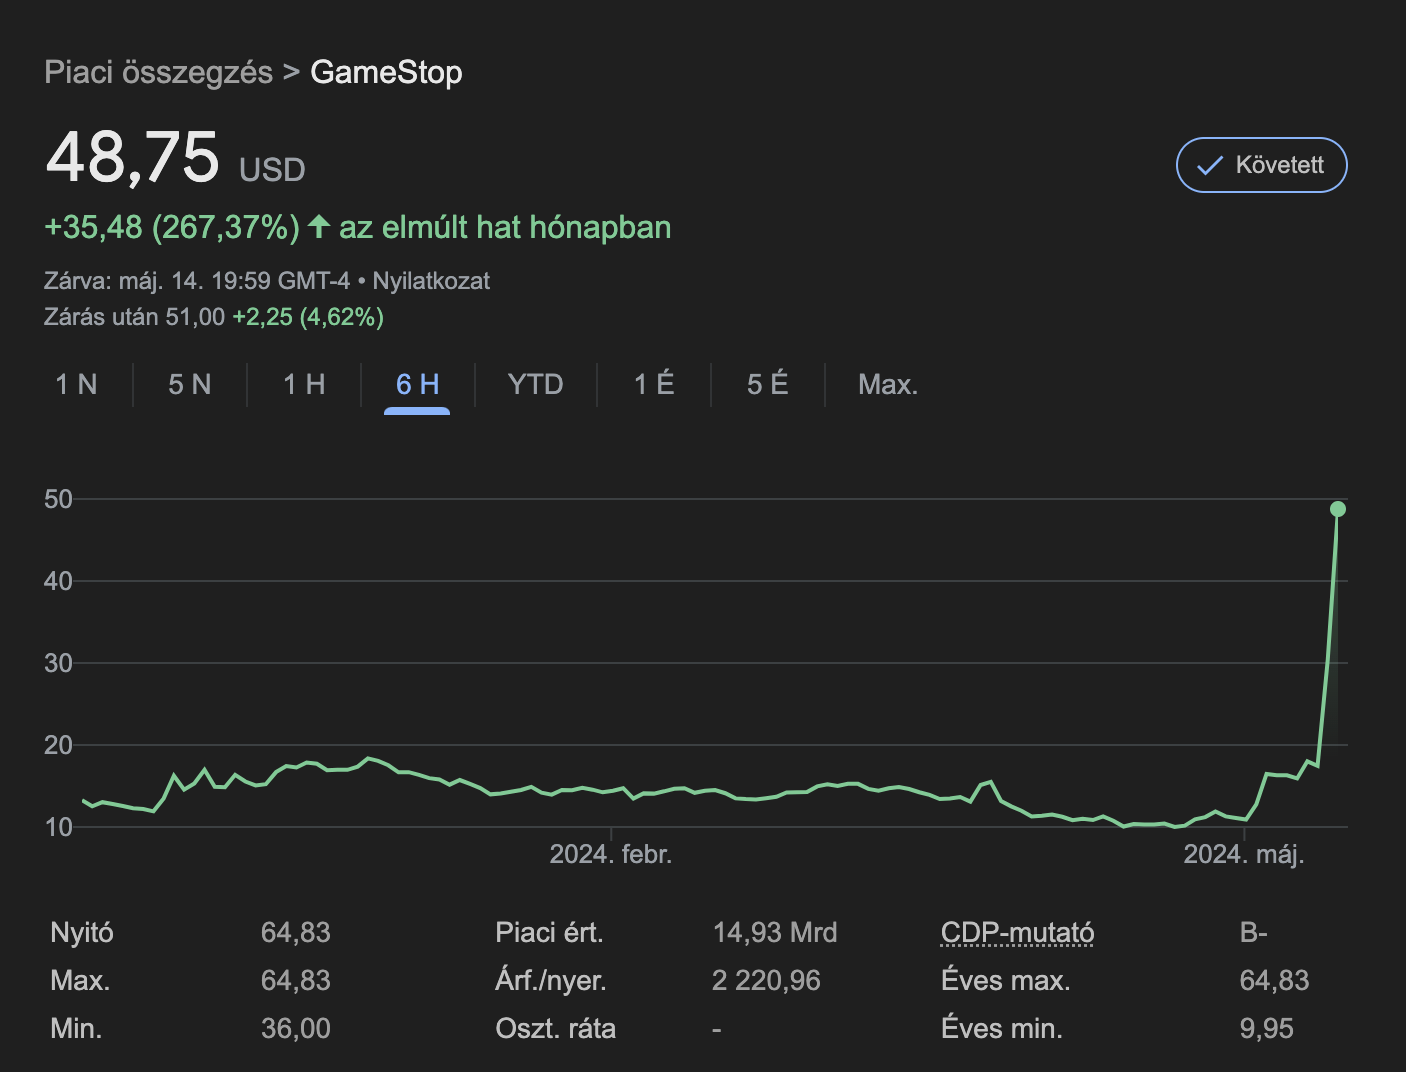The width and height of the screenshot is (1406, 1072).
Task: Click the Zárás után 51,00 text
Action: point(134,317)
